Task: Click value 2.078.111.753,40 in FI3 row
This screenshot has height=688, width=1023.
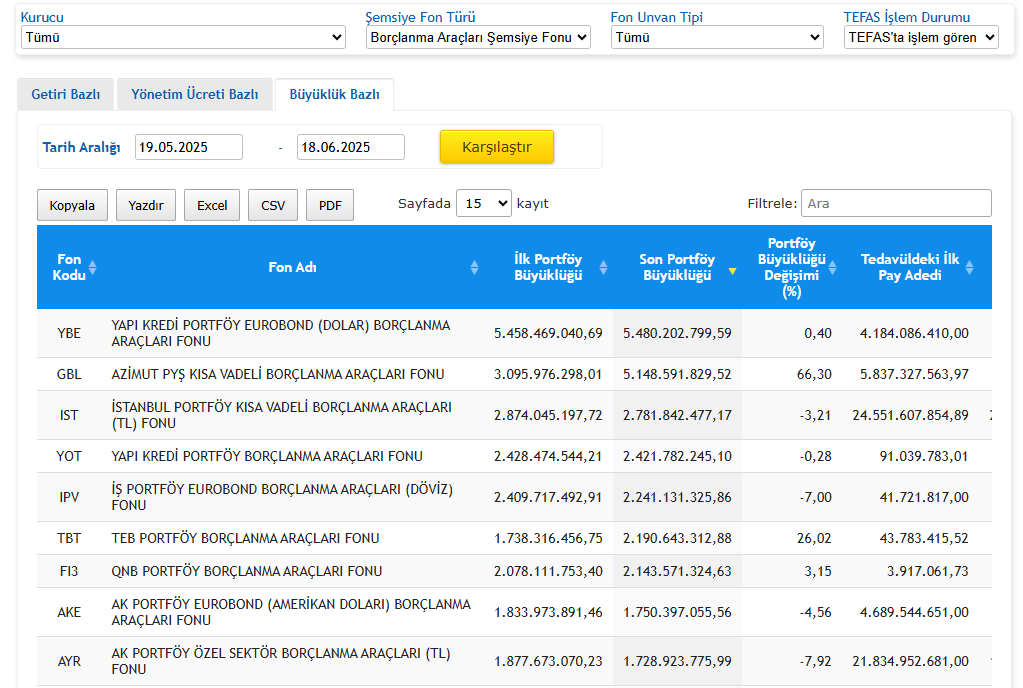Action: [x=548, y=571]
